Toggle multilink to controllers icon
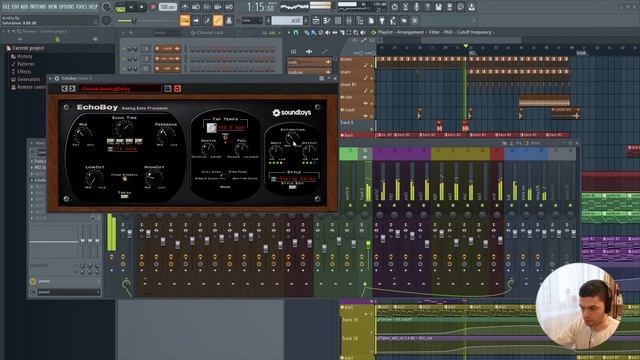This screenshot has height=360, width=640. click(229, 20)
